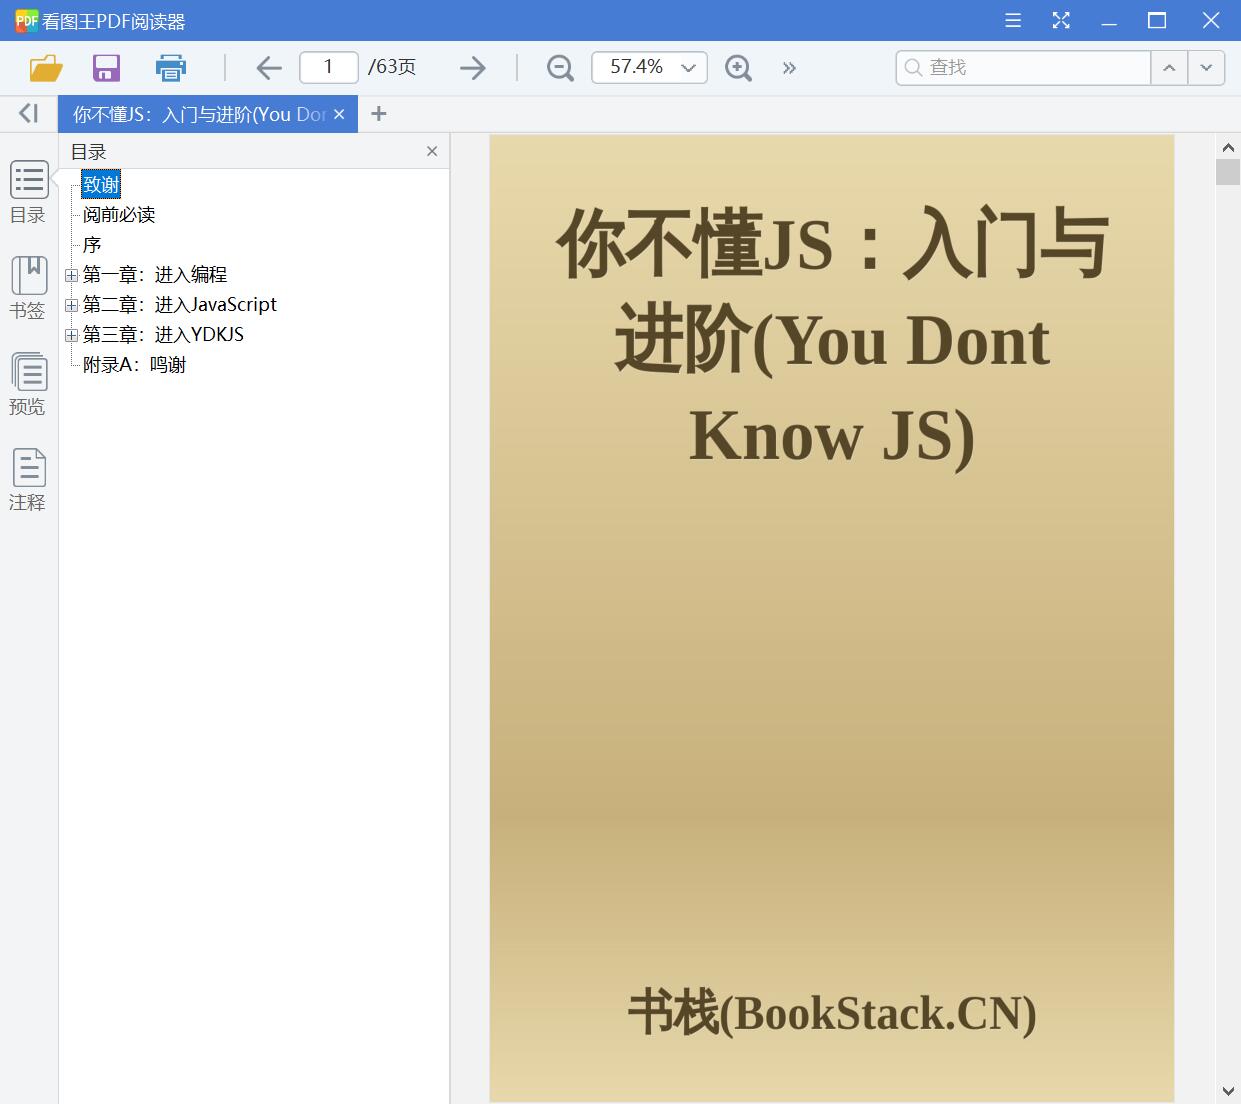The image size is (1241, 1104).
Task: Open the 书签 bookmarks panel
Action: pos(28,288)
